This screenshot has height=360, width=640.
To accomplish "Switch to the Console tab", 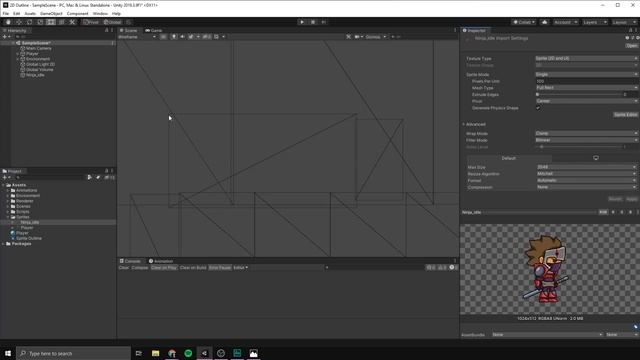I will pyautogui.click(x=130, y=261).
